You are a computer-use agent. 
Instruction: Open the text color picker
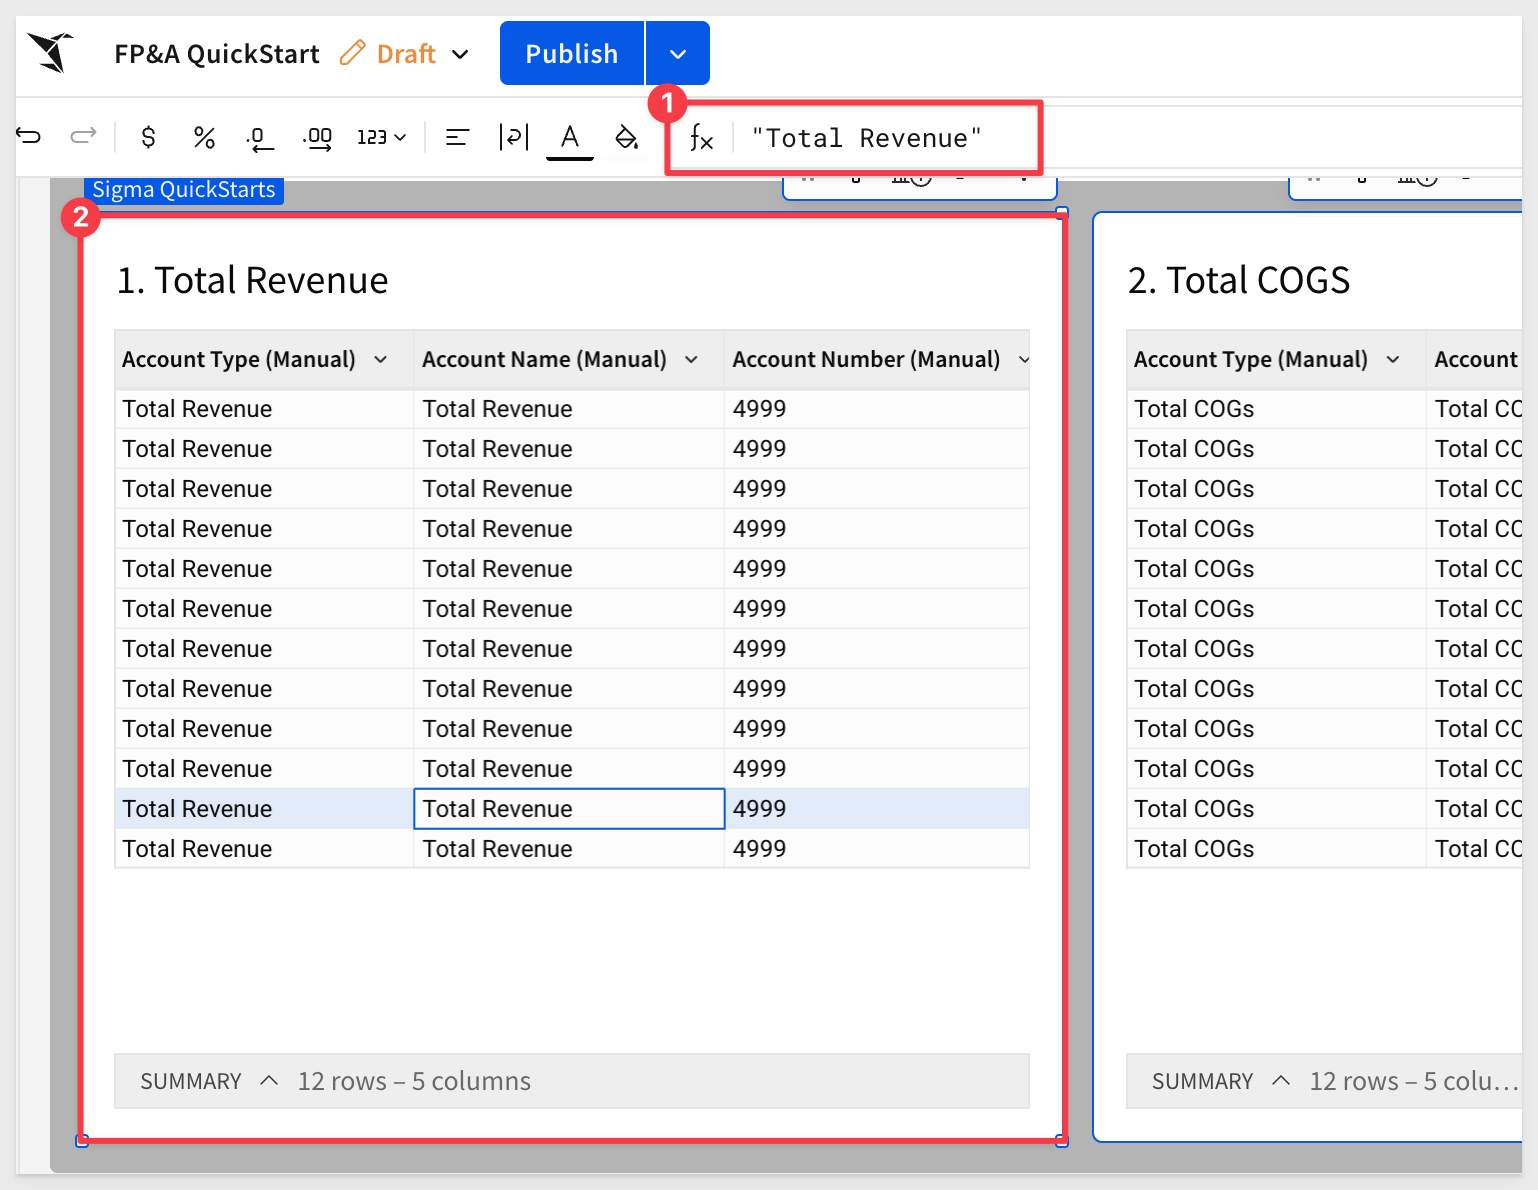pyautogui.click(x=570, y=138)
